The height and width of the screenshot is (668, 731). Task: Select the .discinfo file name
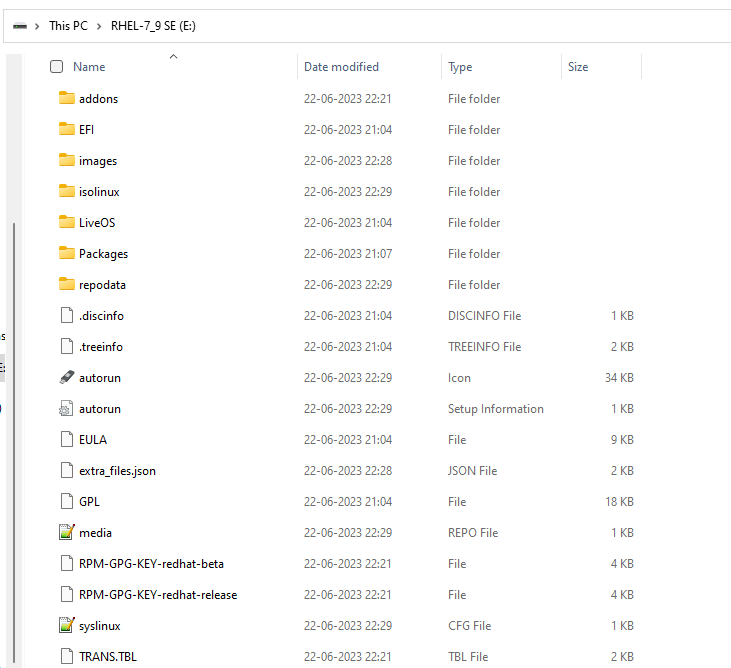tap(101, 316)
